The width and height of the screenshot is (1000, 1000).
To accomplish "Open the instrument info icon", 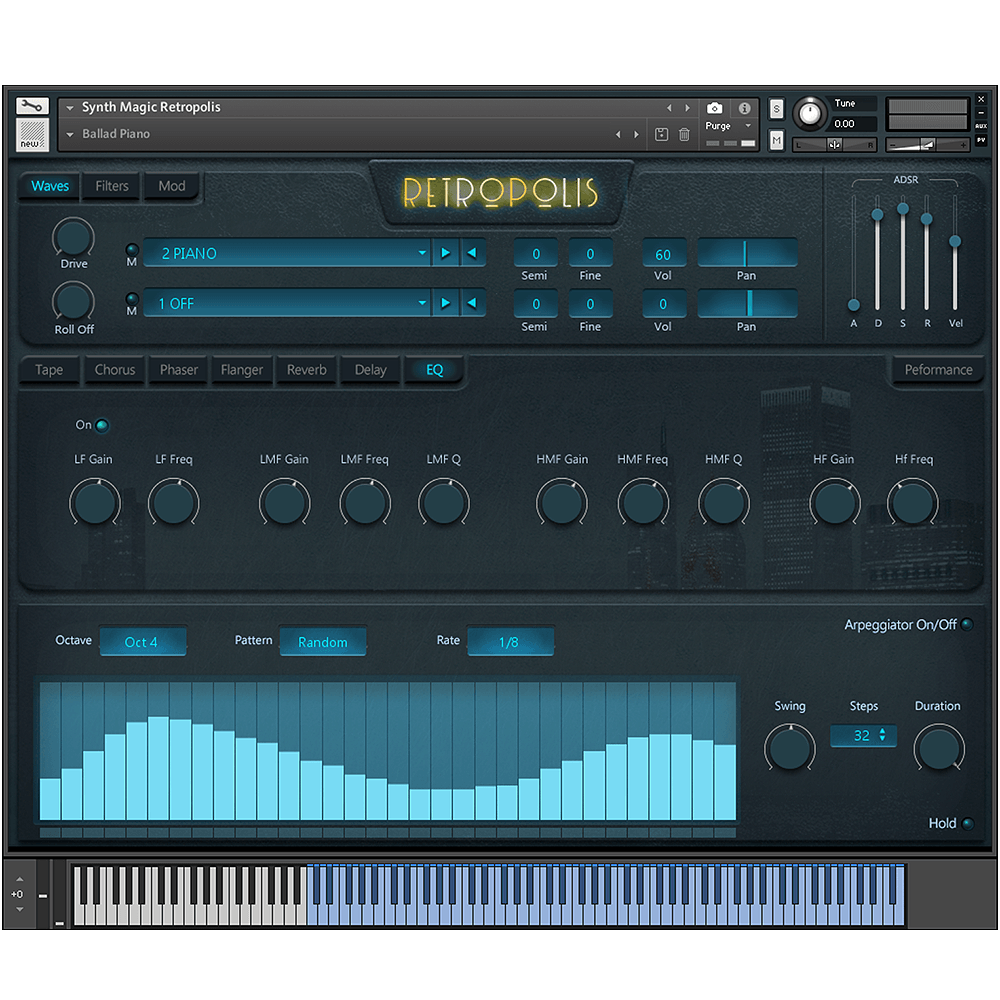I will click(x=744, y=108).
